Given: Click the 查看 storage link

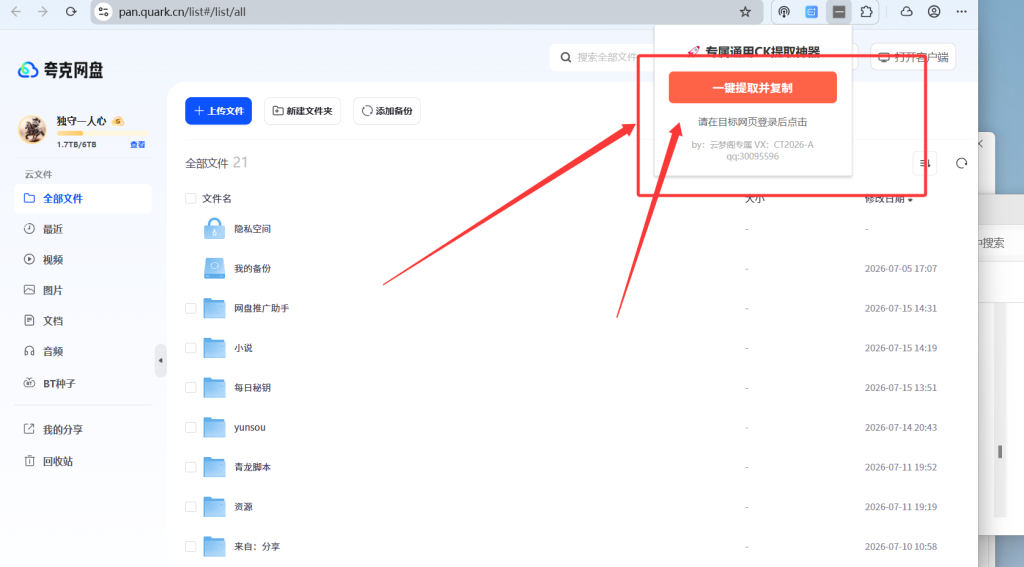Looking at the screenshot, I should pos(137,145).
